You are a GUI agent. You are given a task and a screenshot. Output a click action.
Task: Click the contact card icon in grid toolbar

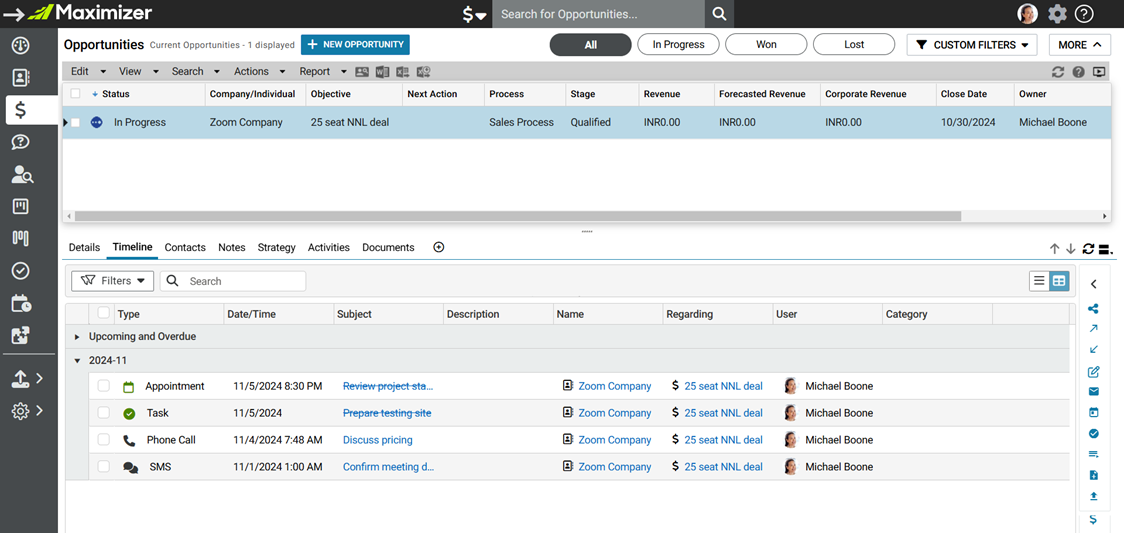(x=362, y=72)
